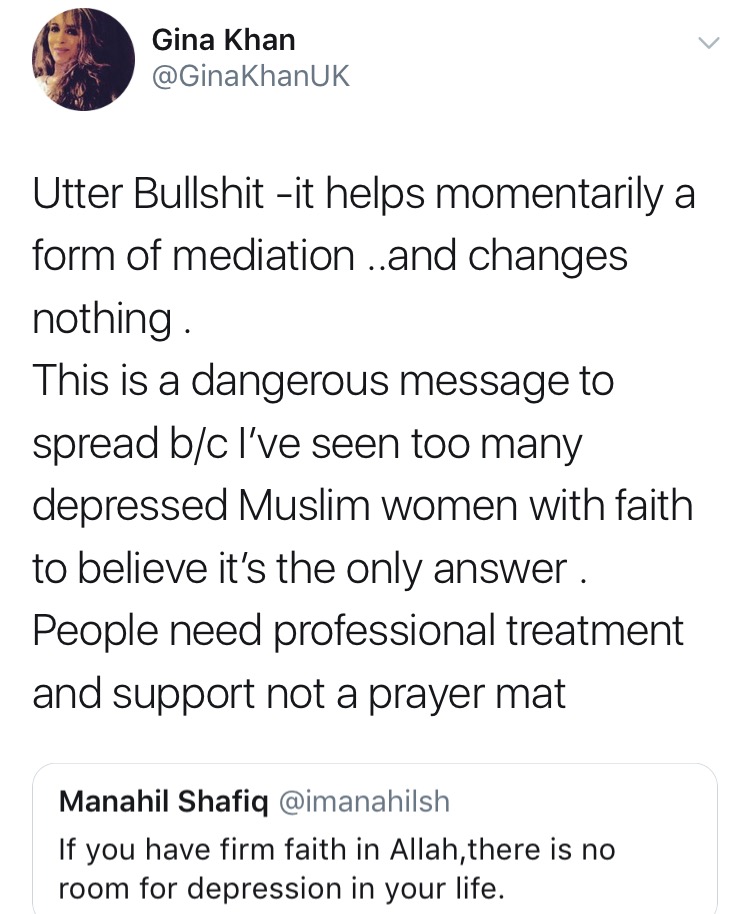This screenshot has width=750, height=914.
Task: Click the word 'nothing' in the tweet
Action: (x=102, y=319)
